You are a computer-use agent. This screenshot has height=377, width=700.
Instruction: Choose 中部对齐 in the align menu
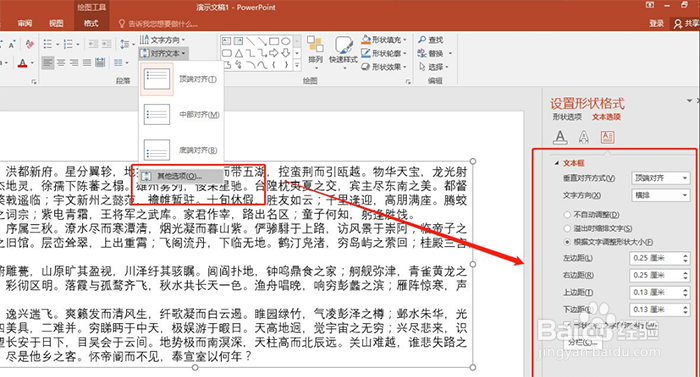coord(181,114)
